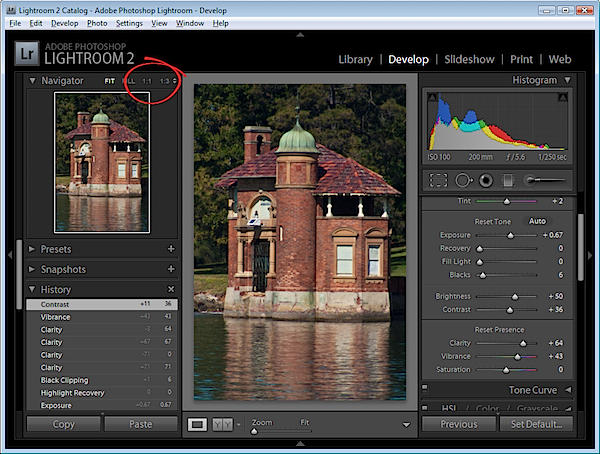This screenshot has height=454, width=600.
Task: Switch to Loupe view icon
Action: pyautogui.click(x=197, y=424)
